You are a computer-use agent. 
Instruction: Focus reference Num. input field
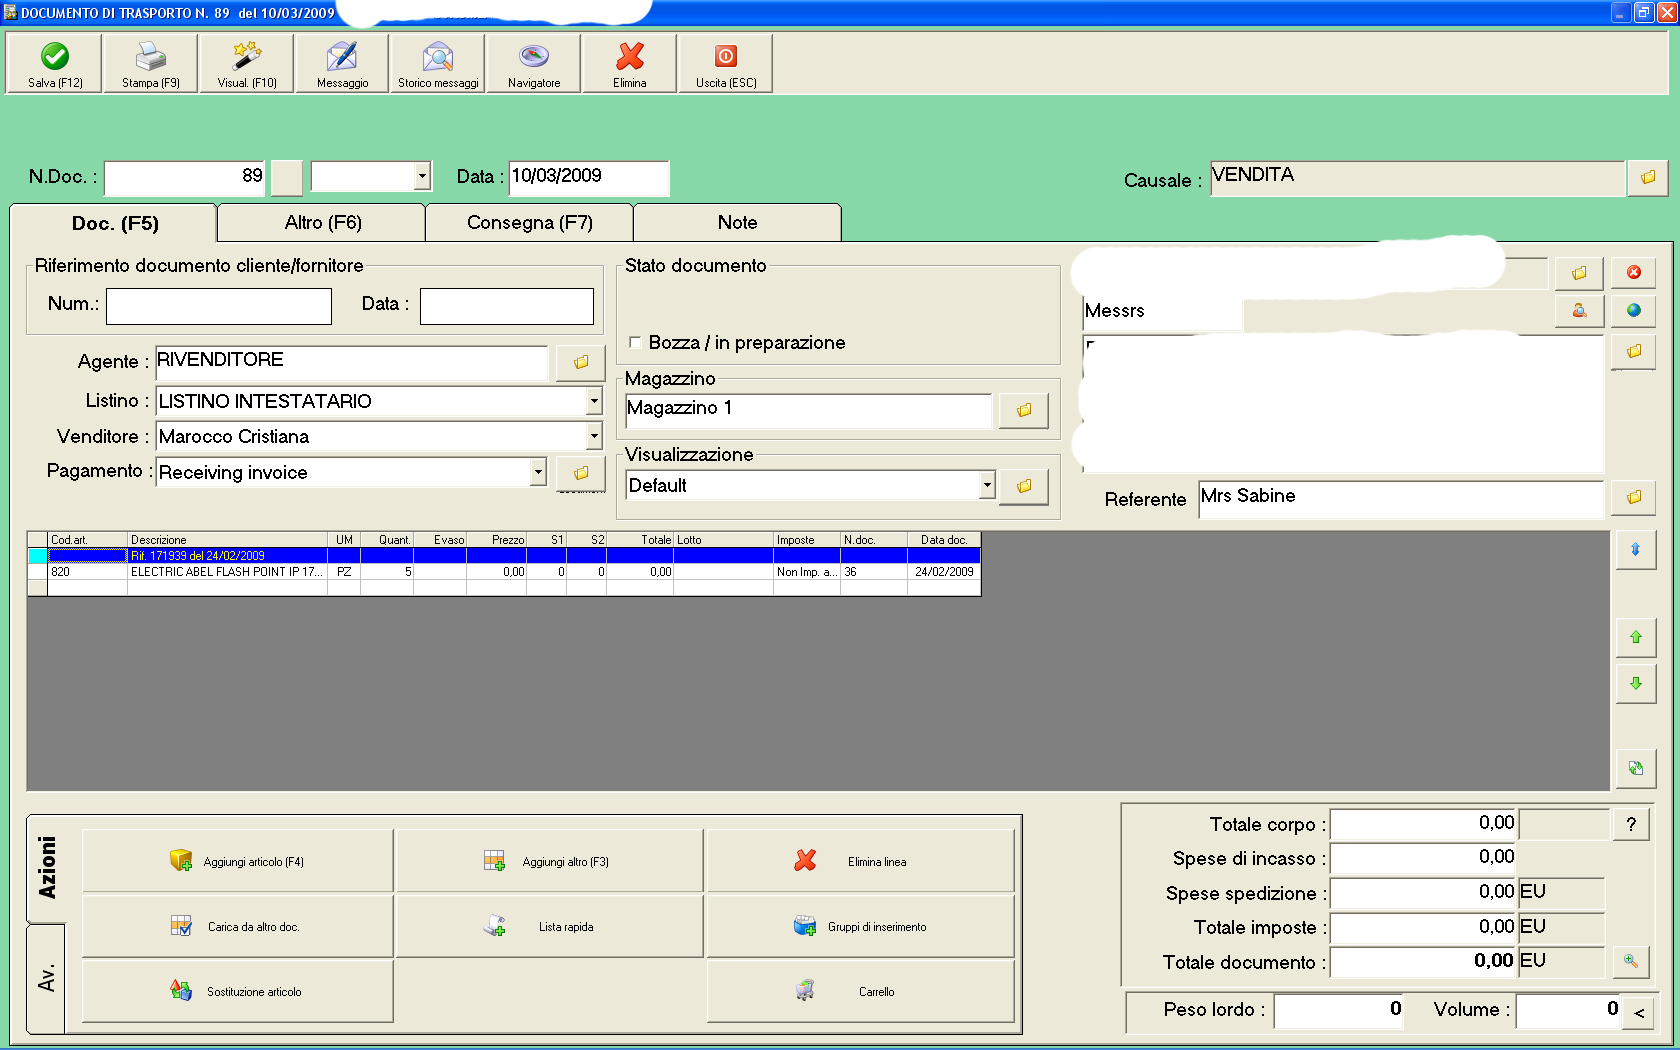[x=219, y=306]
